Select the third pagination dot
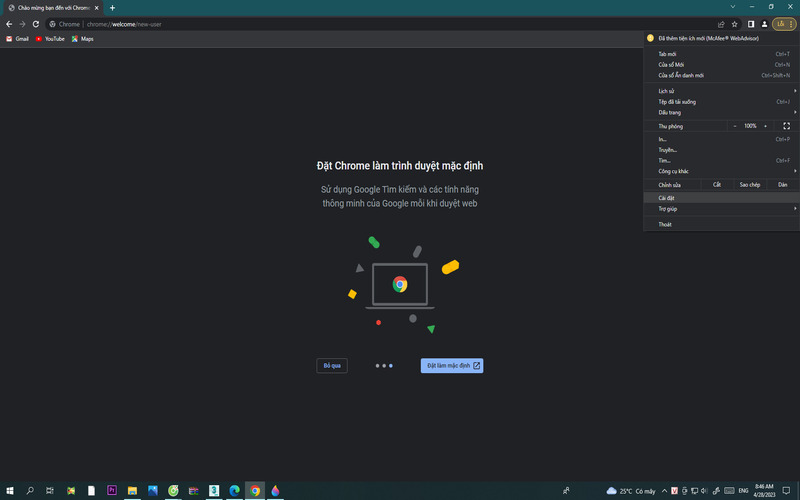The image size is (800, 500). pyautogui.click(x=391, y=366)
